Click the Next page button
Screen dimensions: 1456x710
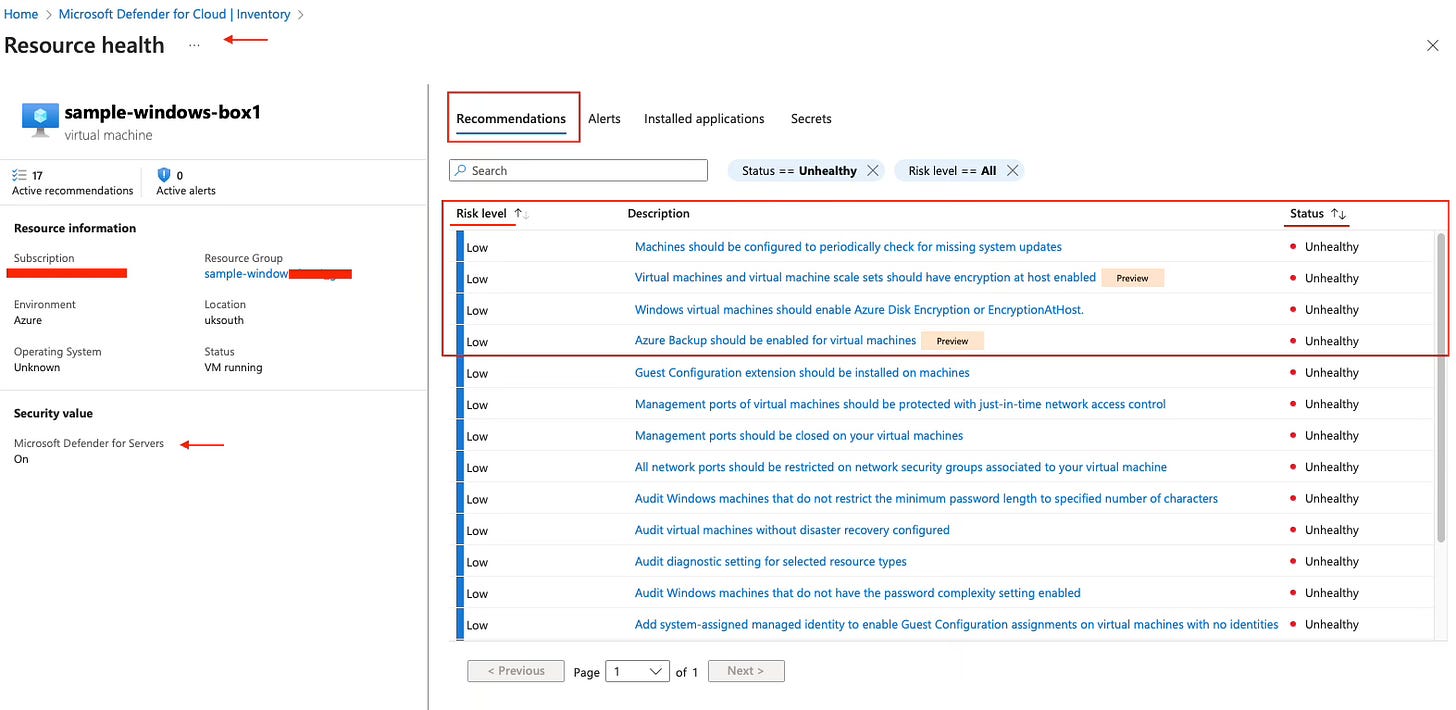(x=746, y=671)
